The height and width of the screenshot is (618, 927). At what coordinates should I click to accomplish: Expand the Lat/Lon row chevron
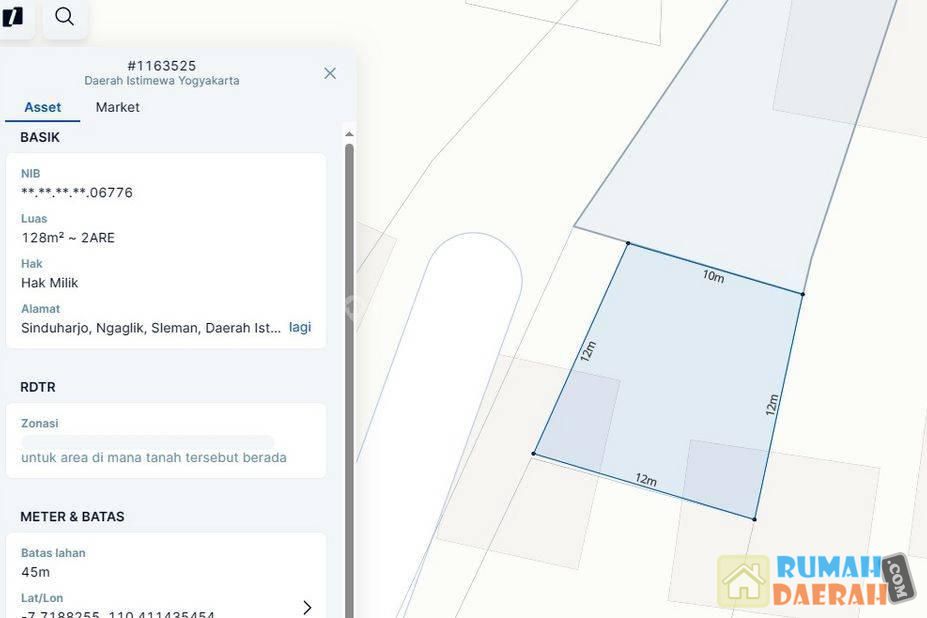(x=307, y=607)
